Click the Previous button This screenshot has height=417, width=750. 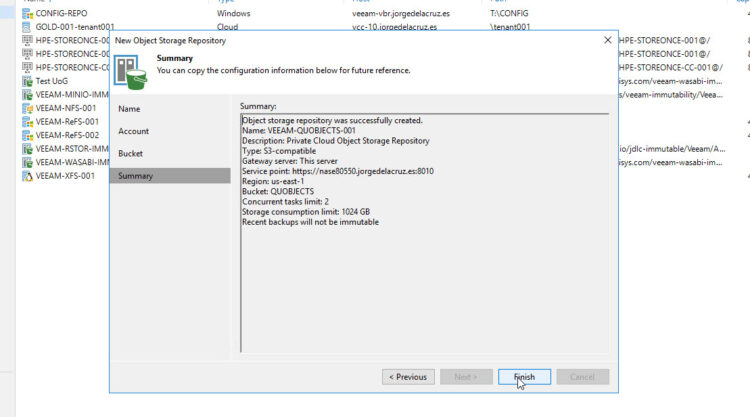click(x=408, y=377)
